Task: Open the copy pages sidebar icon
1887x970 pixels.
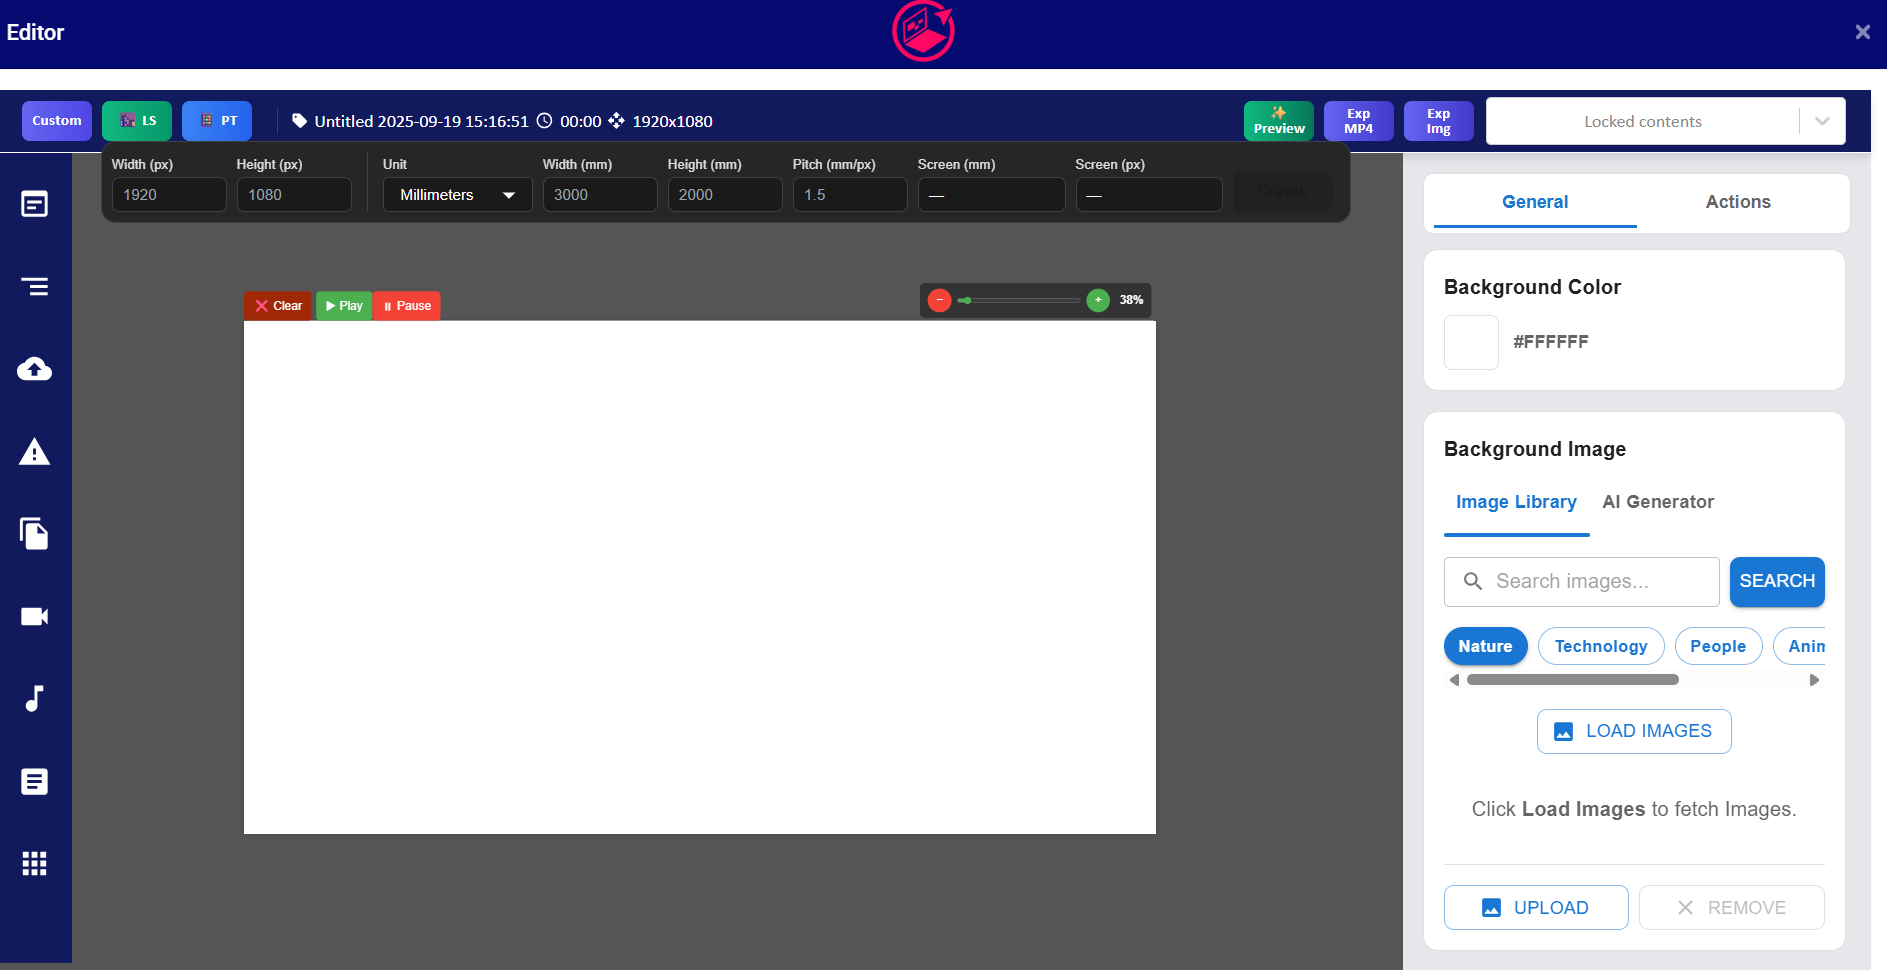Action: coord(35,534)
